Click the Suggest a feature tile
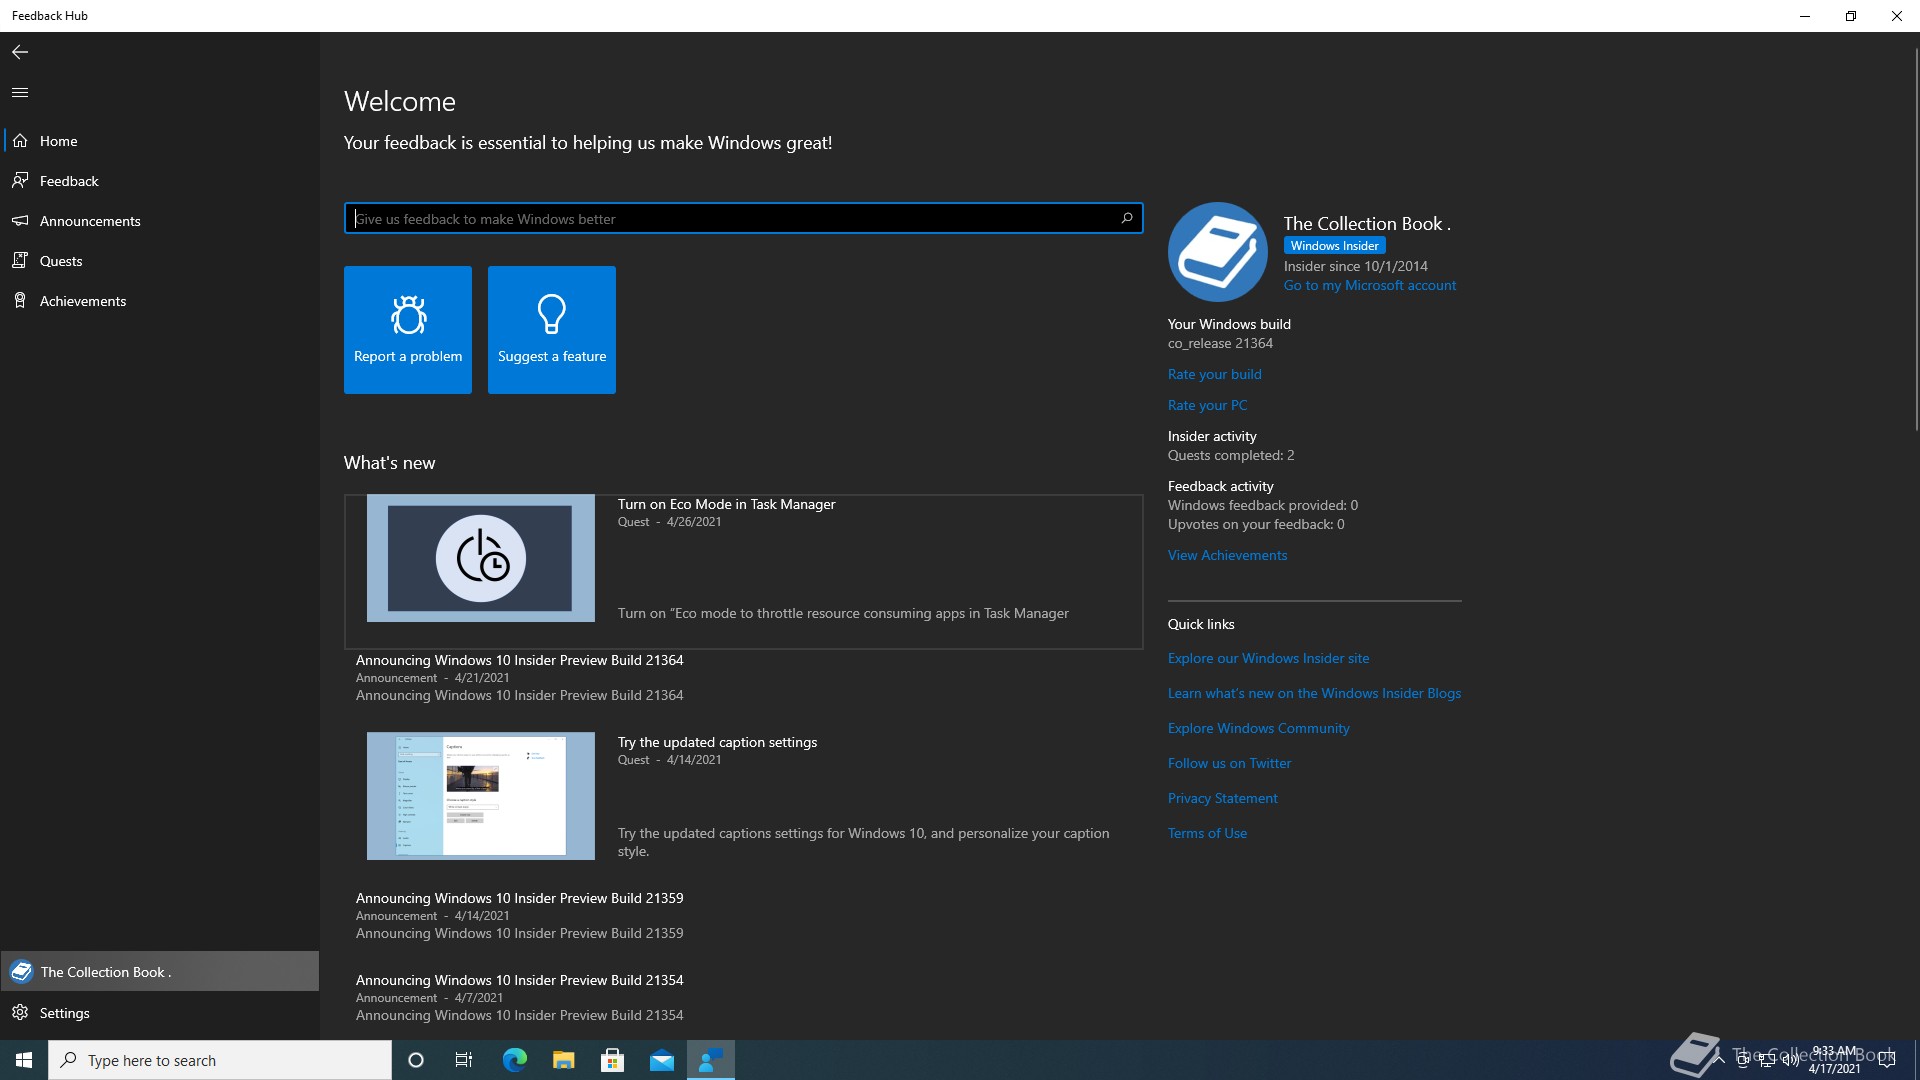 [x=552, y=330]
